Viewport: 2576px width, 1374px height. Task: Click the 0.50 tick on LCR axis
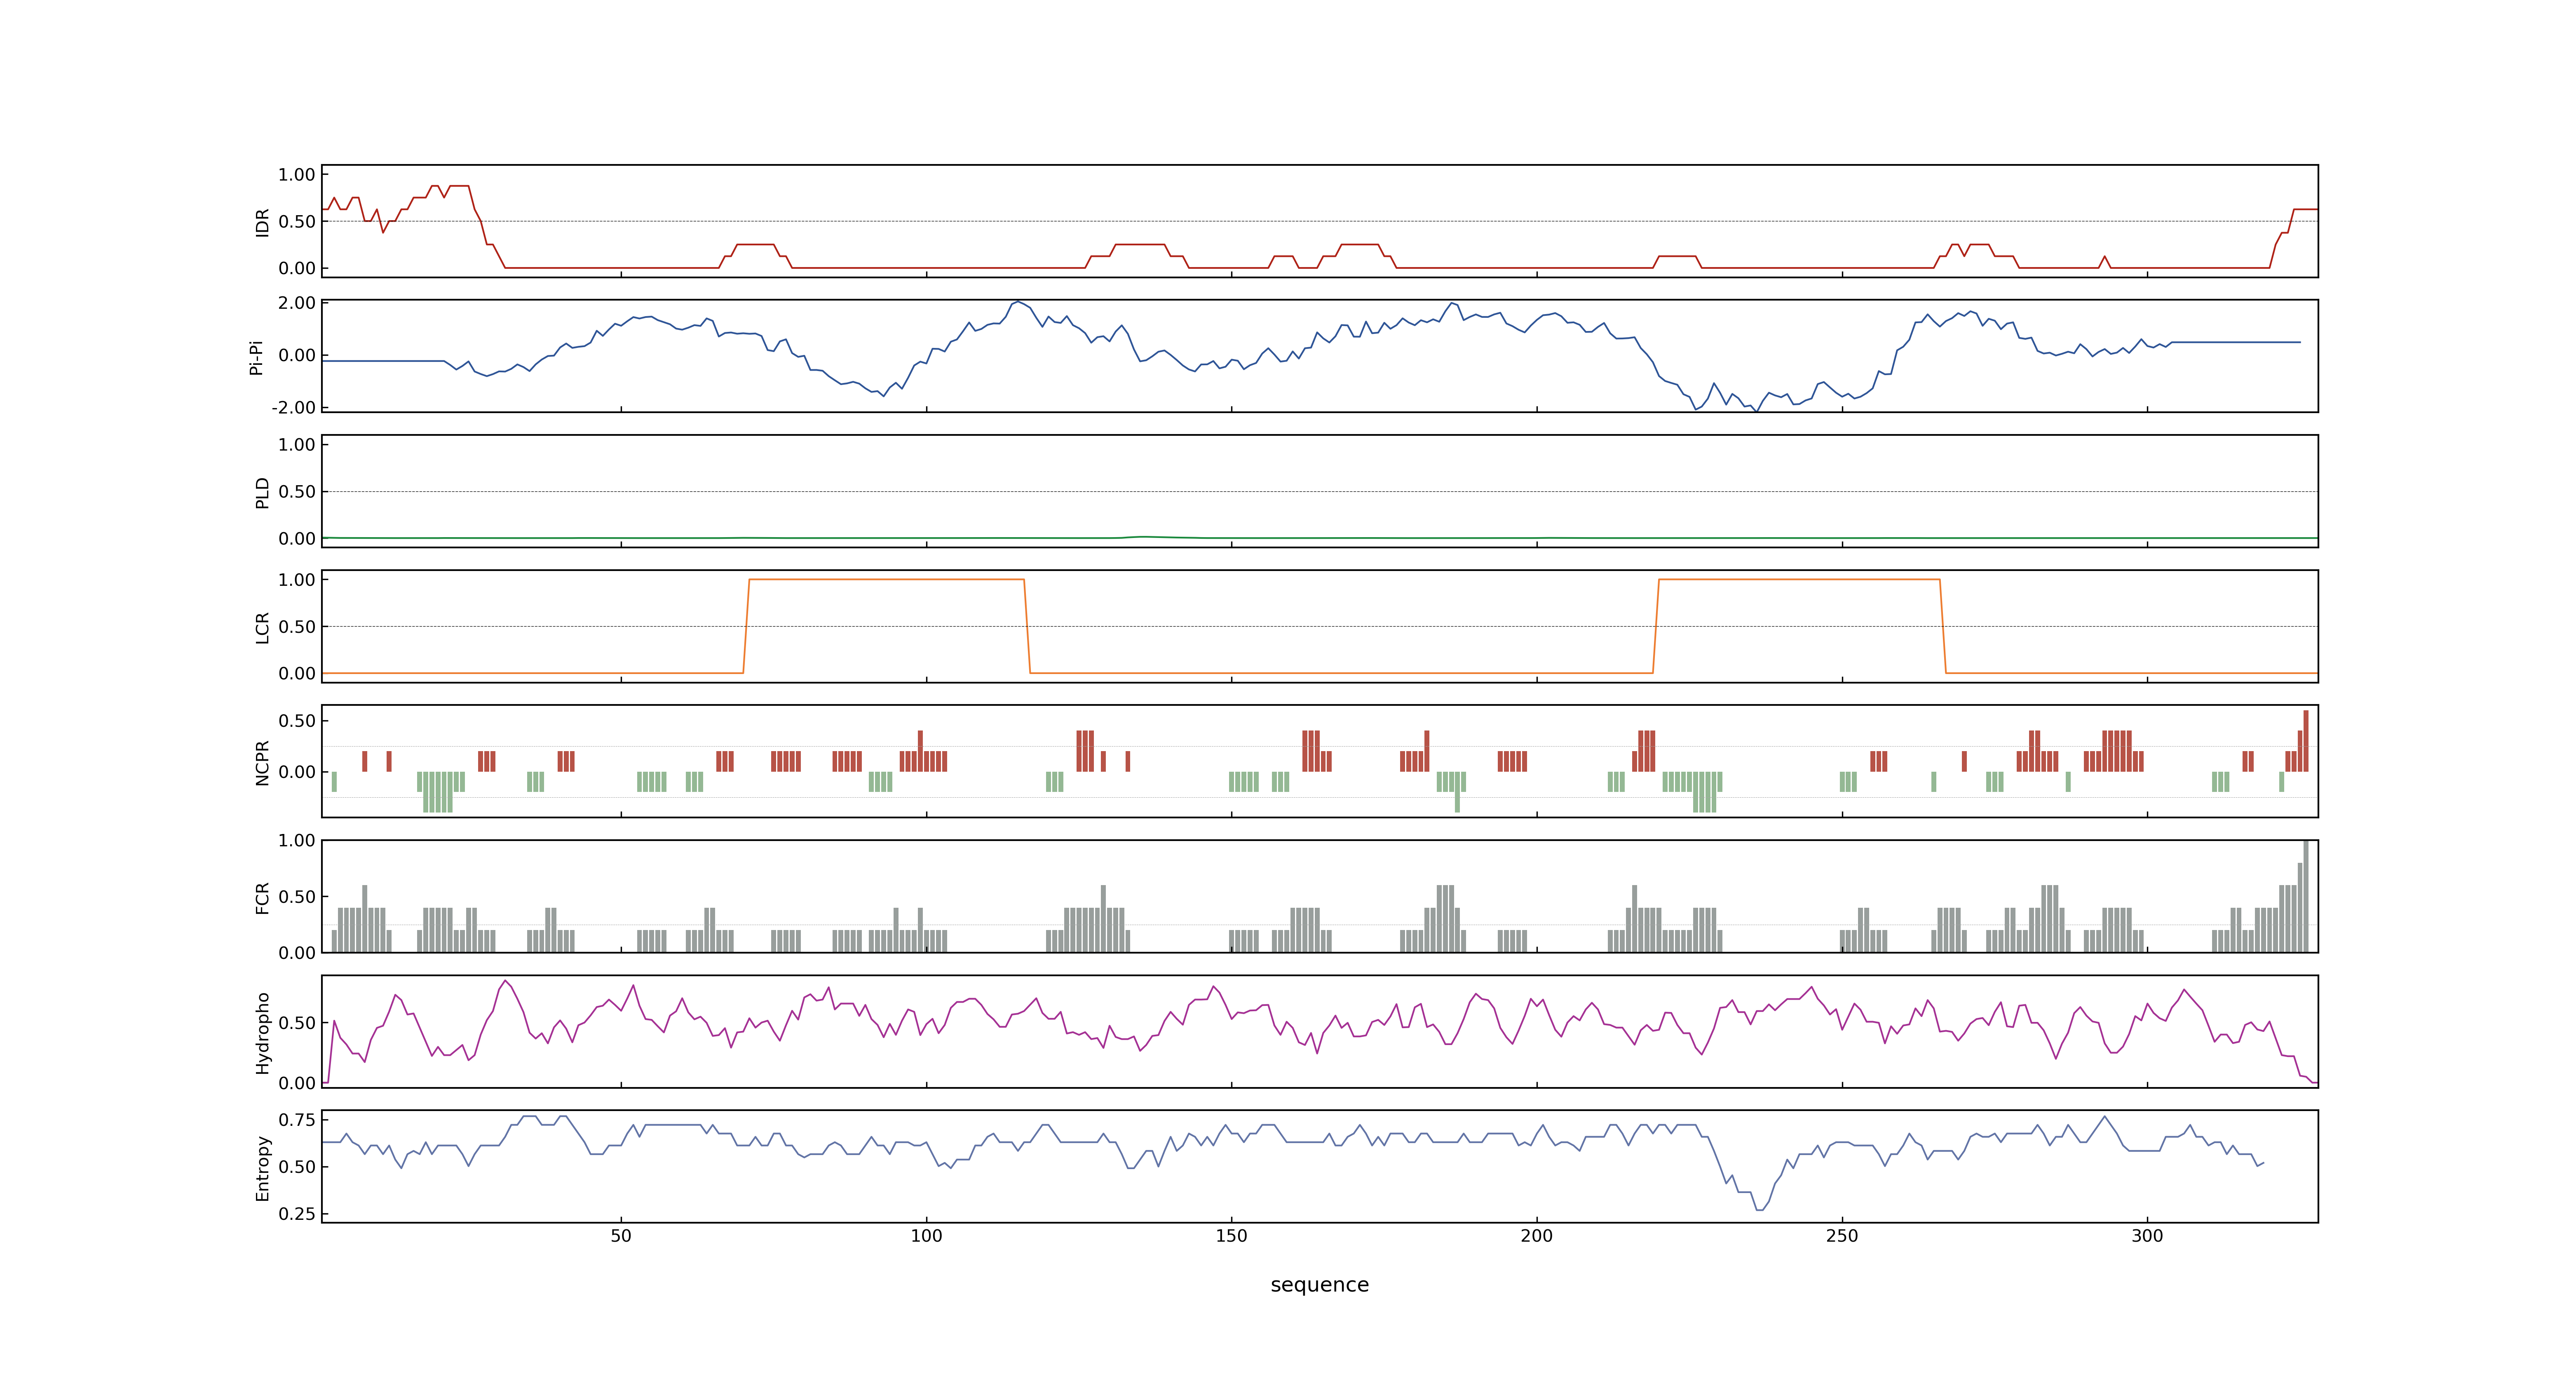pyautogui.click(x=297, y=627)
